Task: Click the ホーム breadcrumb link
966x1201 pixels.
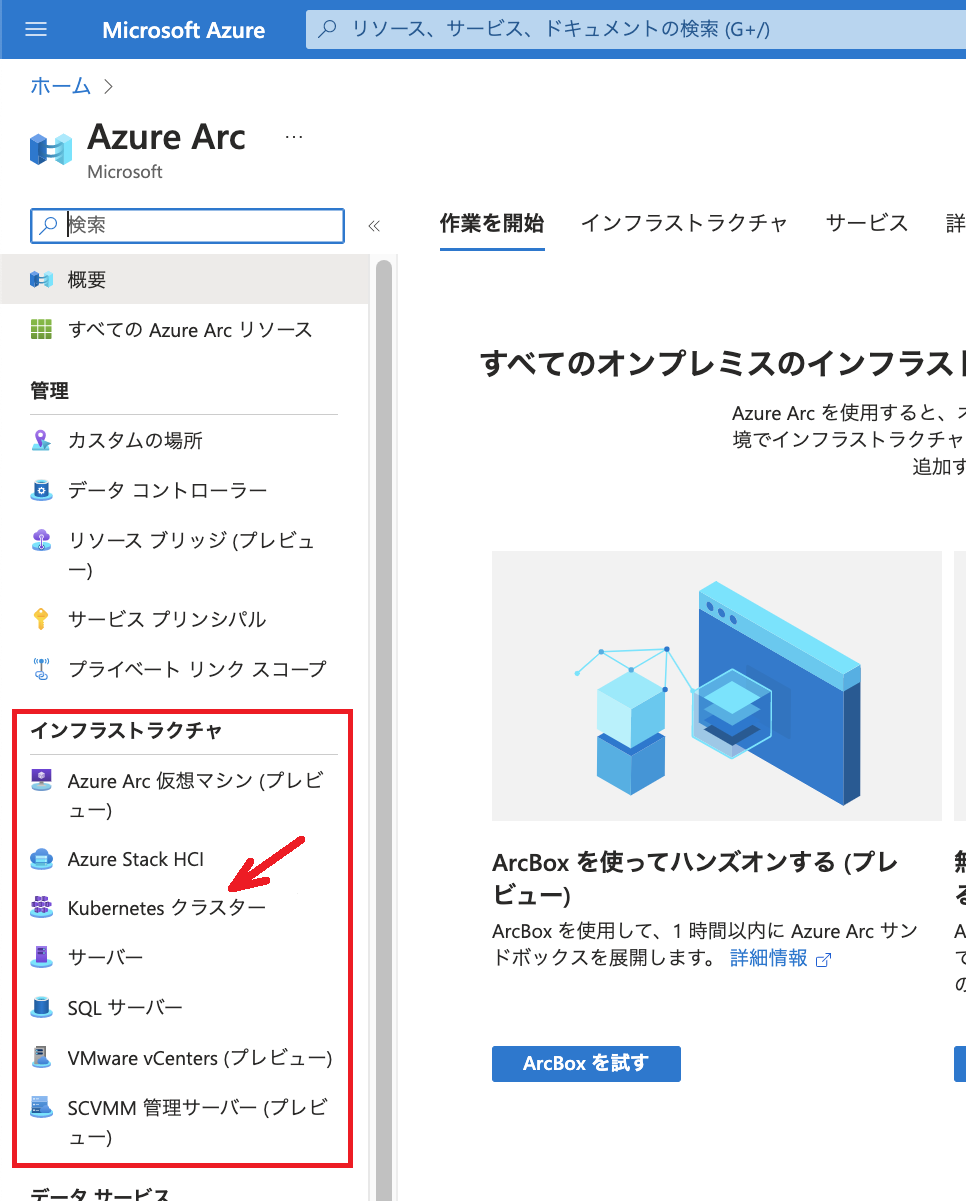Action: [60, 86]
